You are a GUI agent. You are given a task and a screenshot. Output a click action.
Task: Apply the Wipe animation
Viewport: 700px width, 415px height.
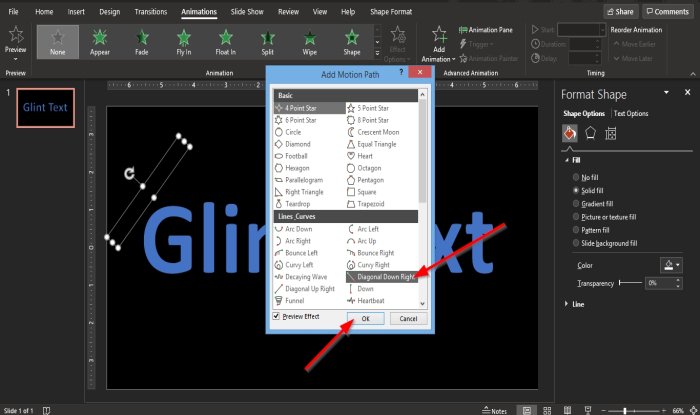pos(309,42)
